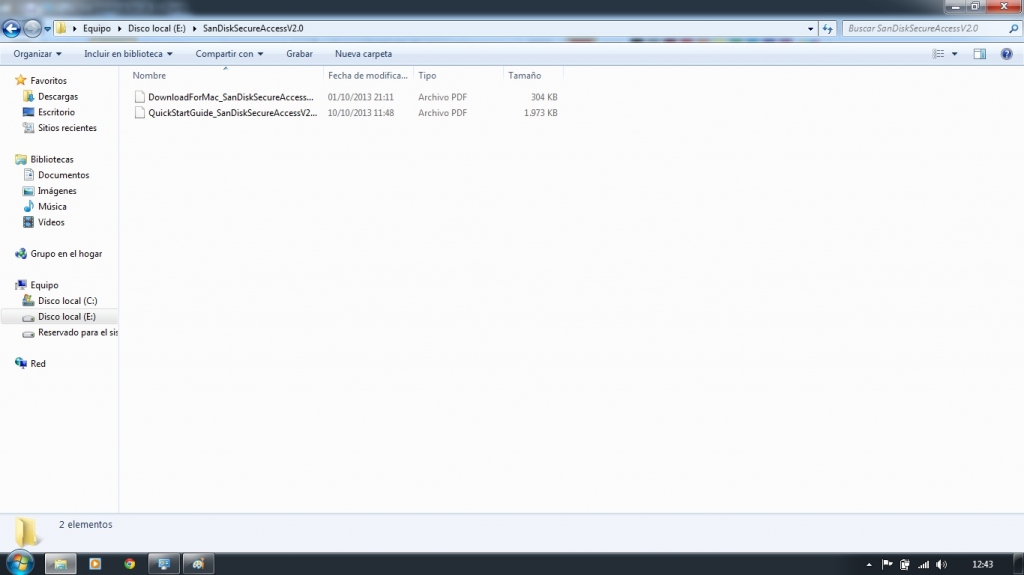Refresh the folder with the address bar button

(827, 29)
